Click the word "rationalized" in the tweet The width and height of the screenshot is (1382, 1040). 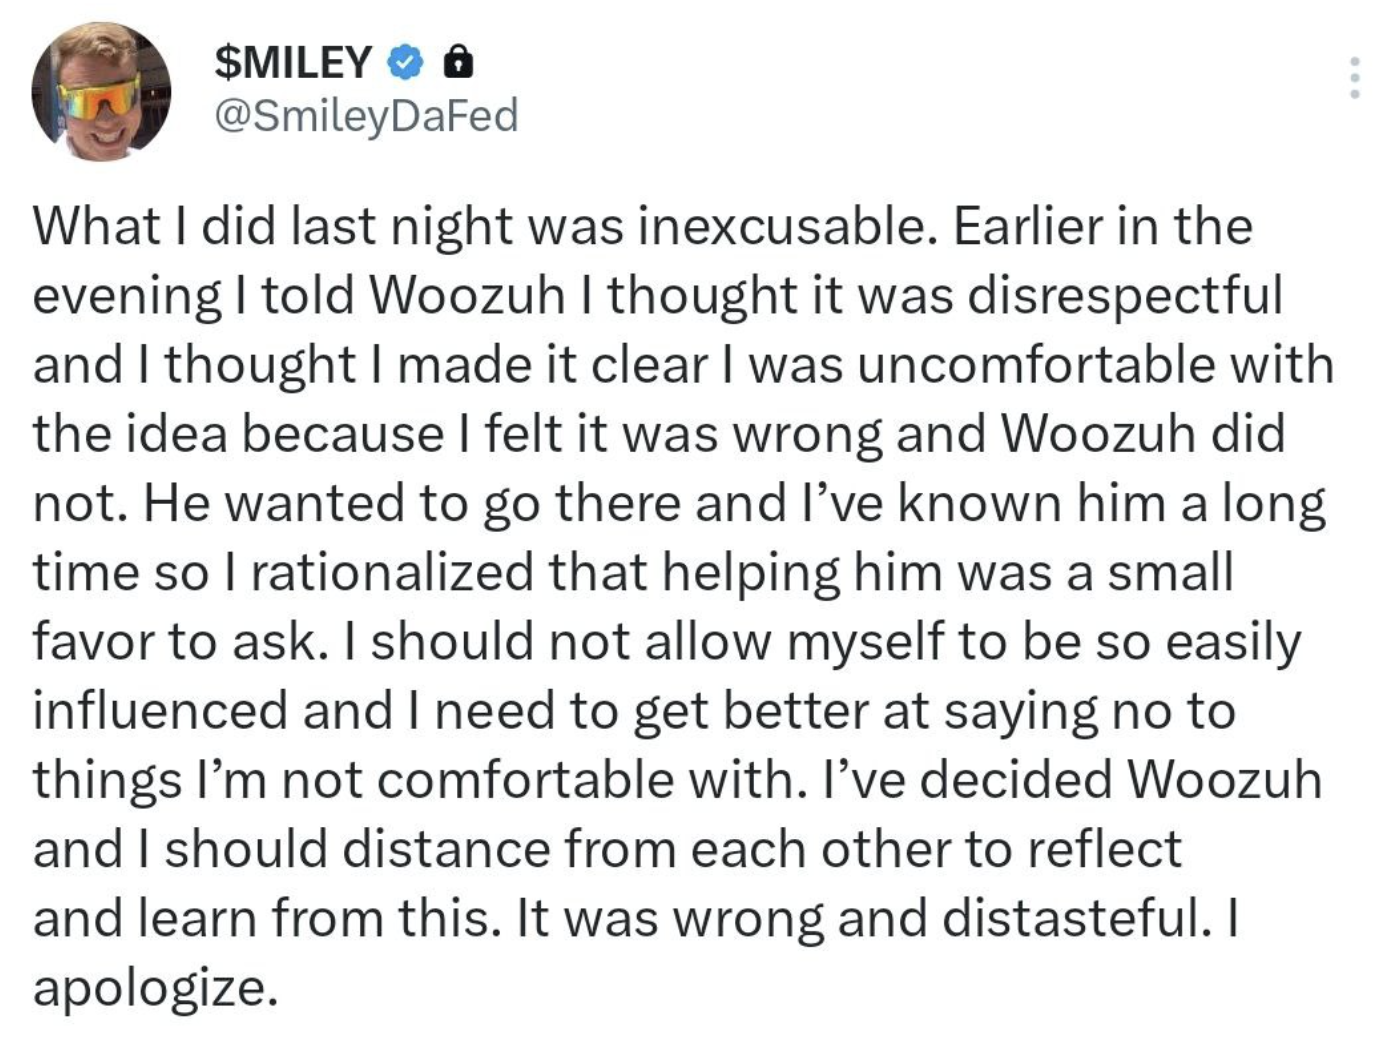[392, 572]
